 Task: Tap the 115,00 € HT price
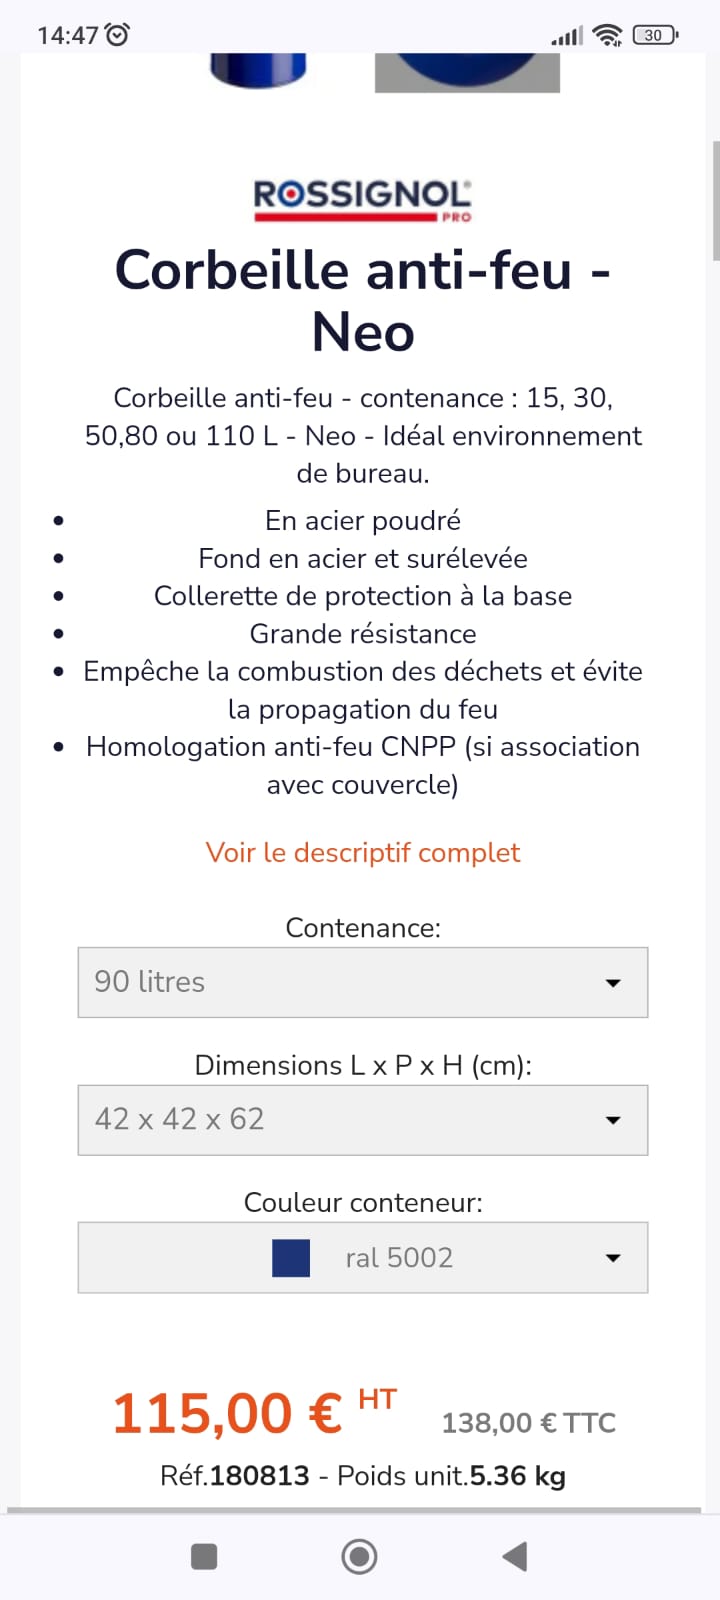tap(254, 1413)
